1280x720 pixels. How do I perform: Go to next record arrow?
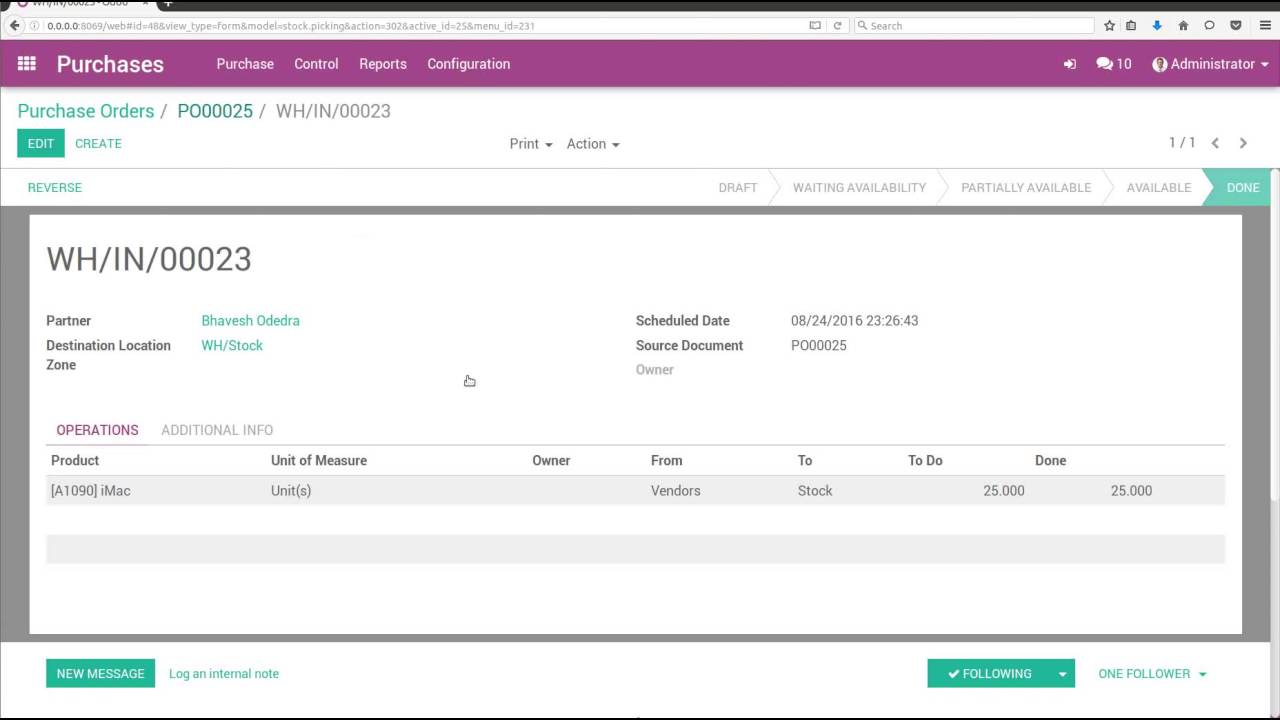point(1243,143)
